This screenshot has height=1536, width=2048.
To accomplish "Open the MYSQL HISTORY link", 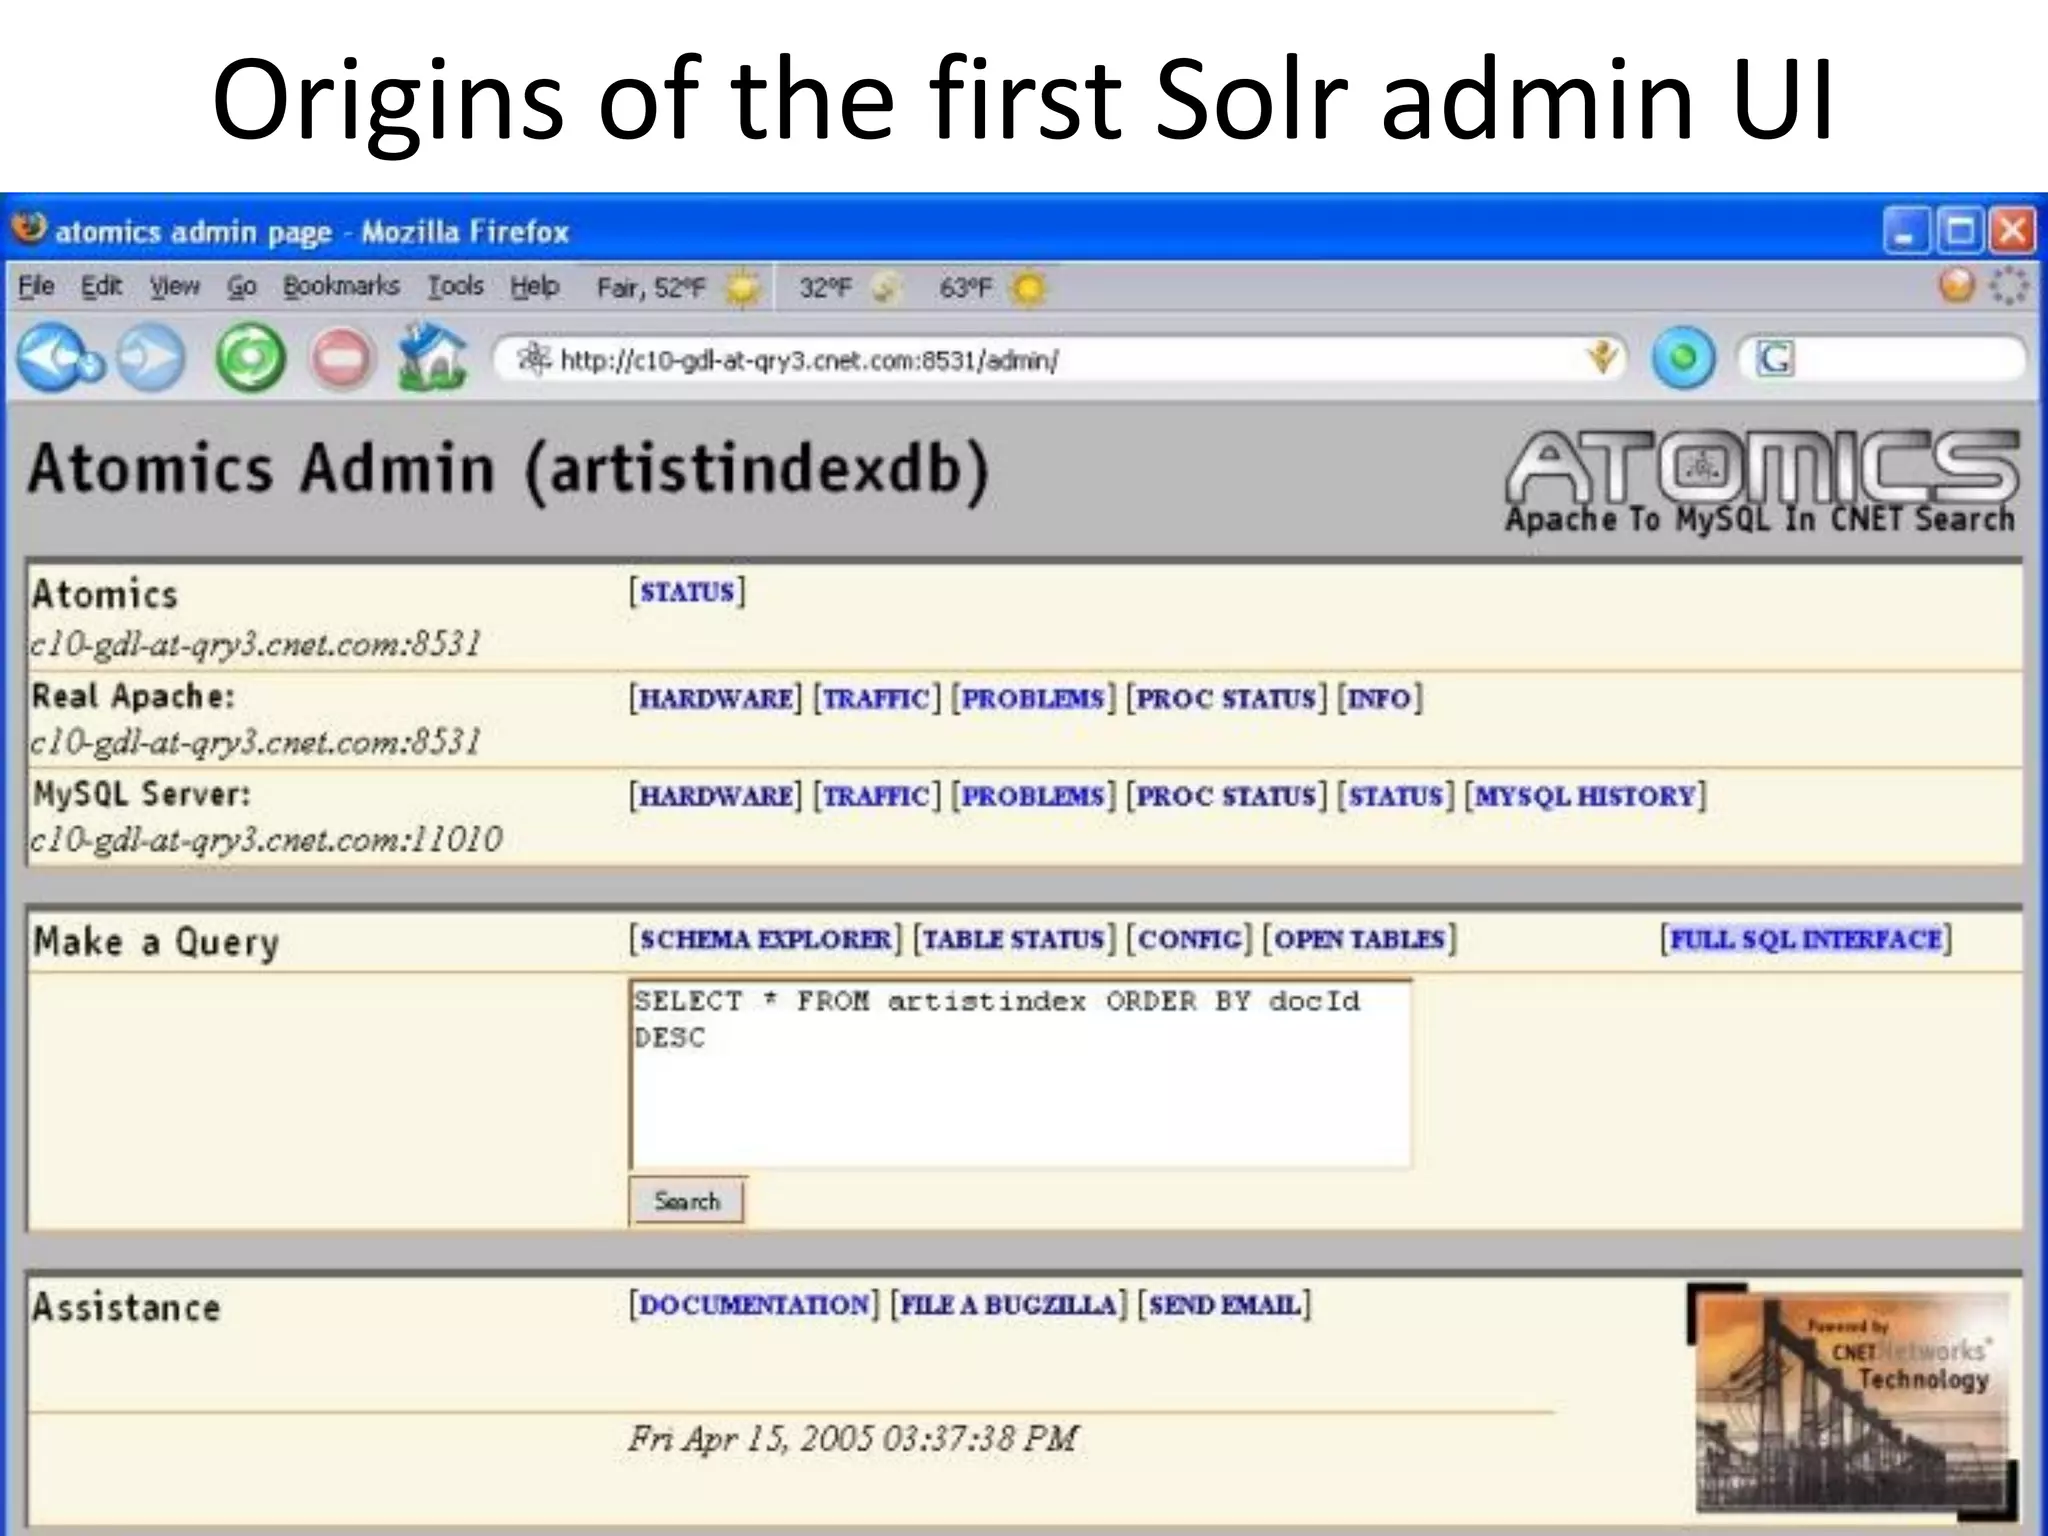I will point(1585,796).
